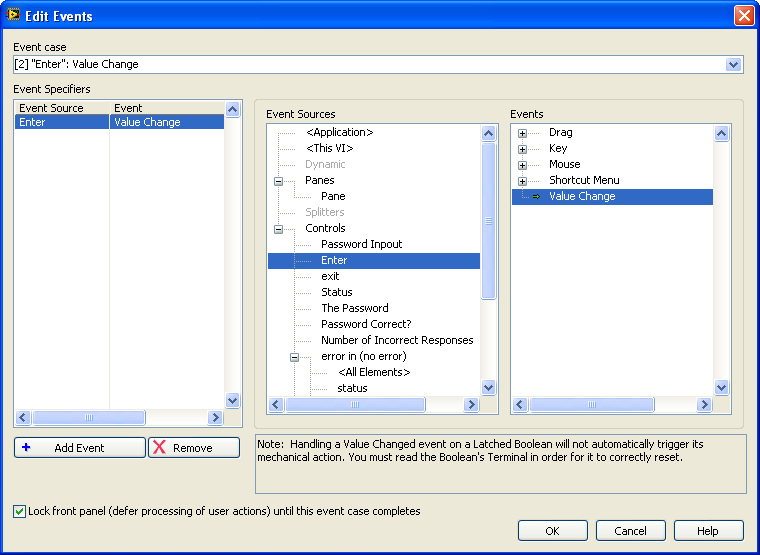Expand the Key events group

click(x=522, y=149)
